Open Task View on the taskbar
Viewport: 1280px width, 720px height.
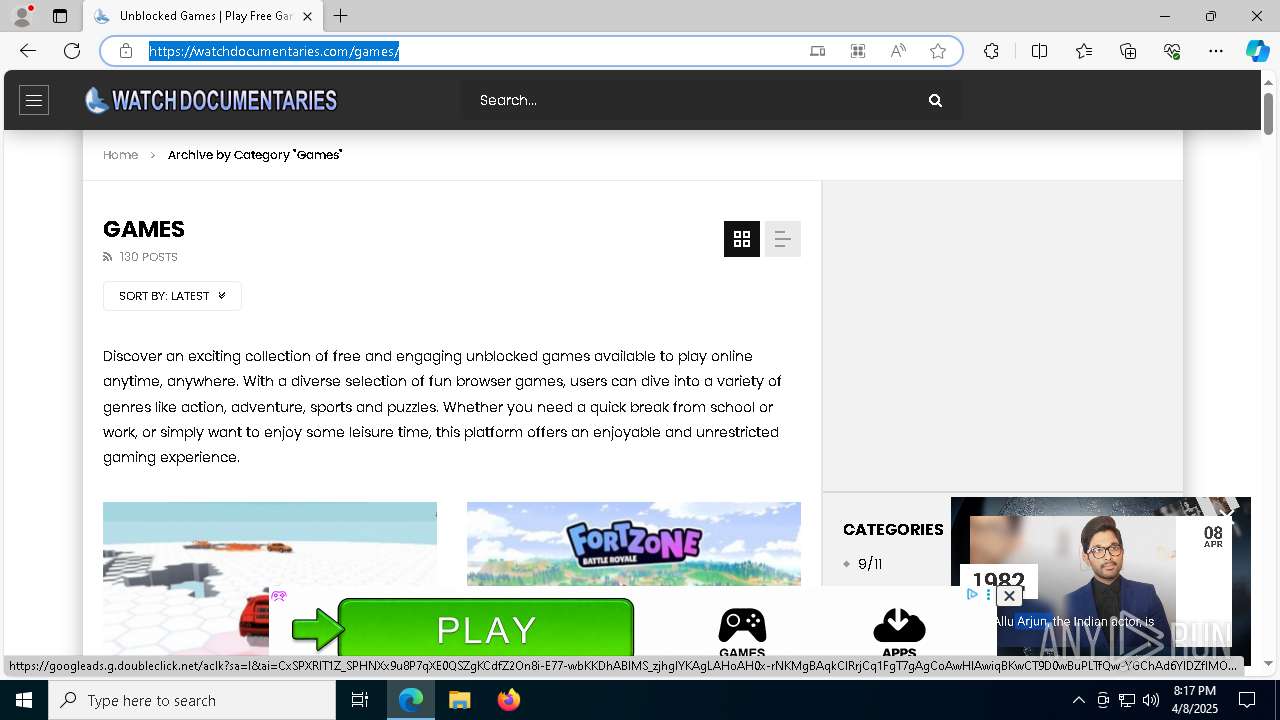tap(360, 700)
